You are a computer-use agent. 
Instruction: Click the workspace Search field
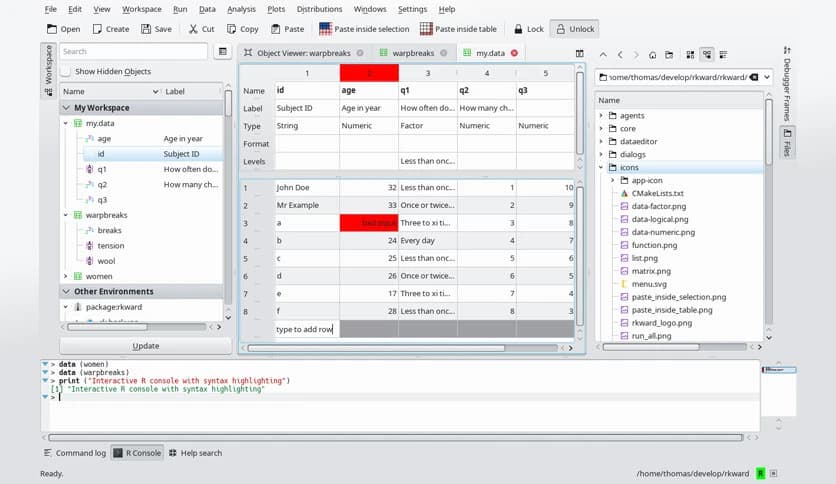click(133, 51)
